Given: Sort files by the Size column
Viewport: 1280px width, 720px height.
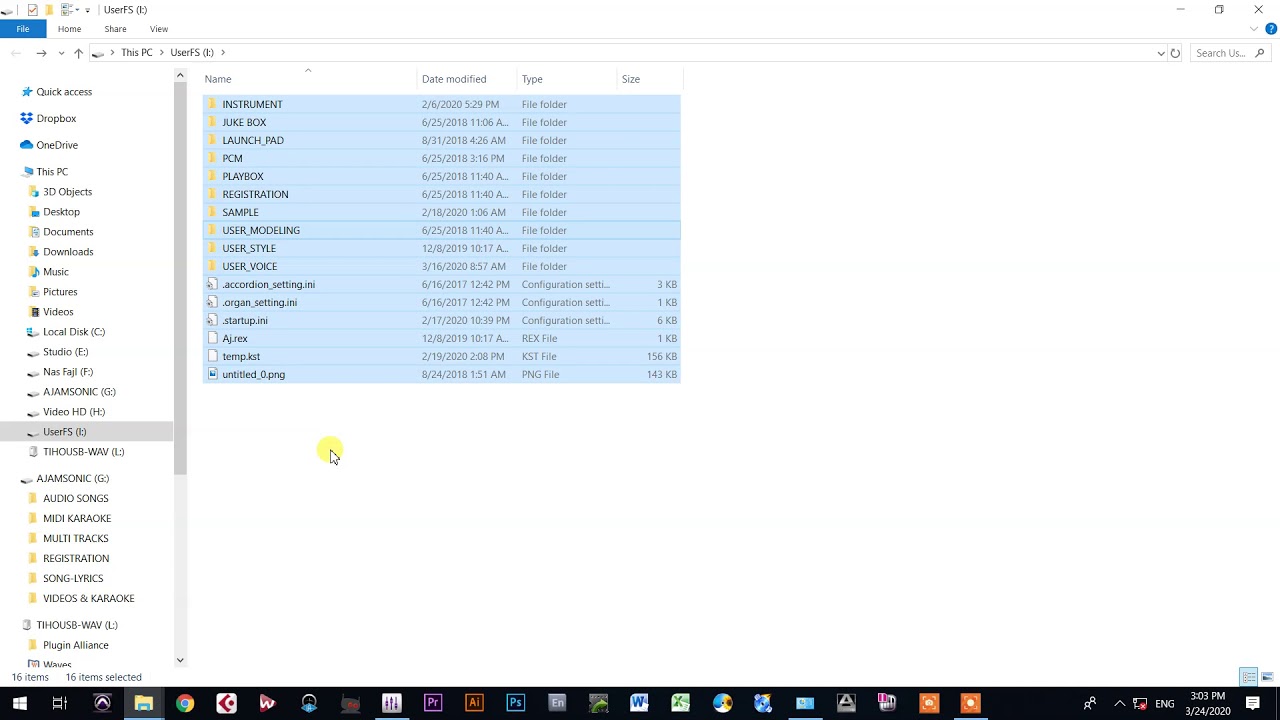Looking at the screenshot, I should 649,79.
